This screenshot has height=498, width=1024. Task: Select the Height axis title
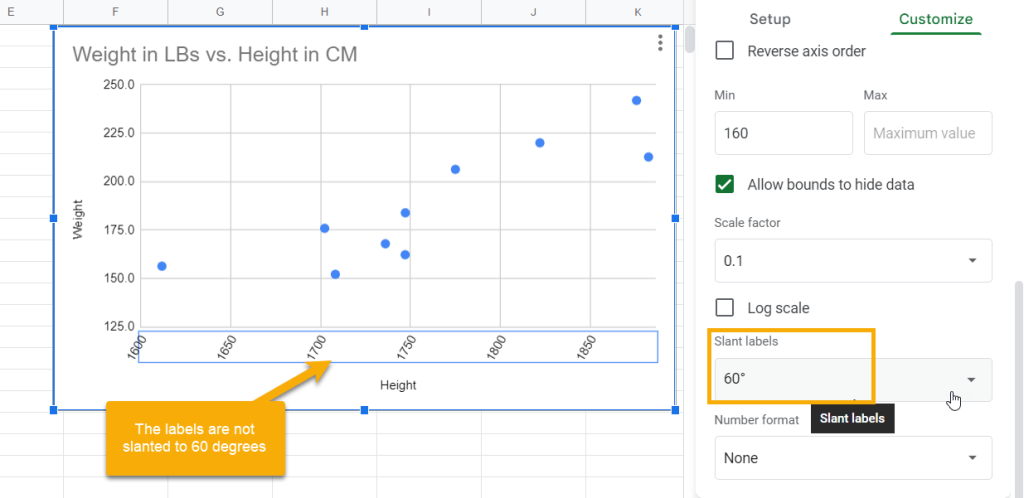[x=398, y=385]
